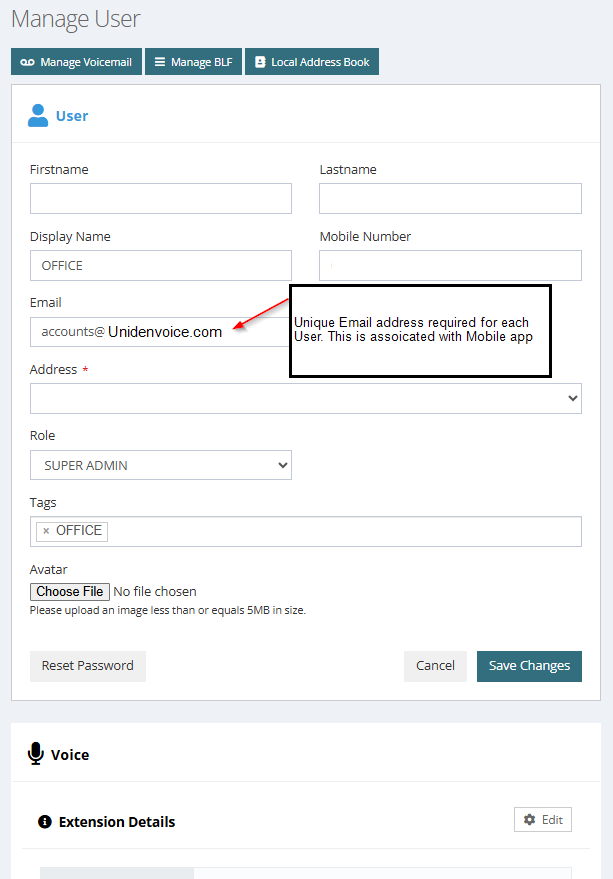Screen dimensions: 613x879
Task: Expand the Role dropdown showing SUPER ADMIN
Action: tap(161, 465)
